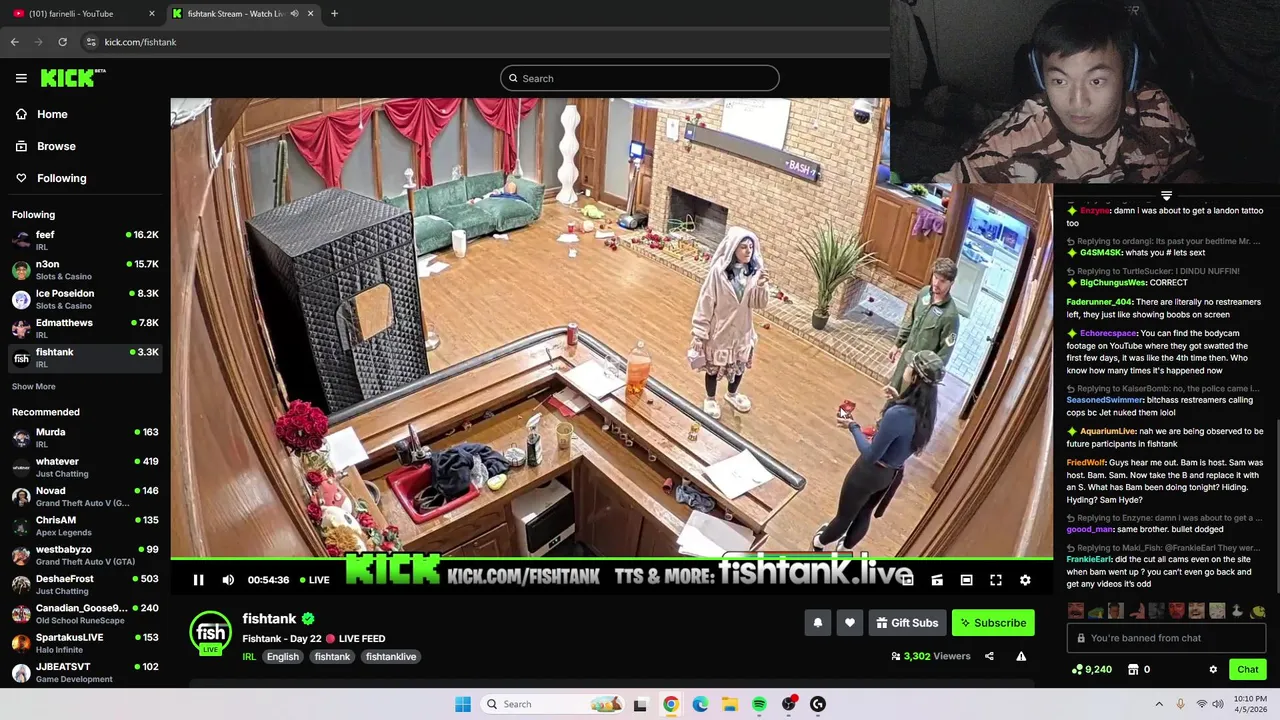Open westbabyzo channel

coord(85,555)
